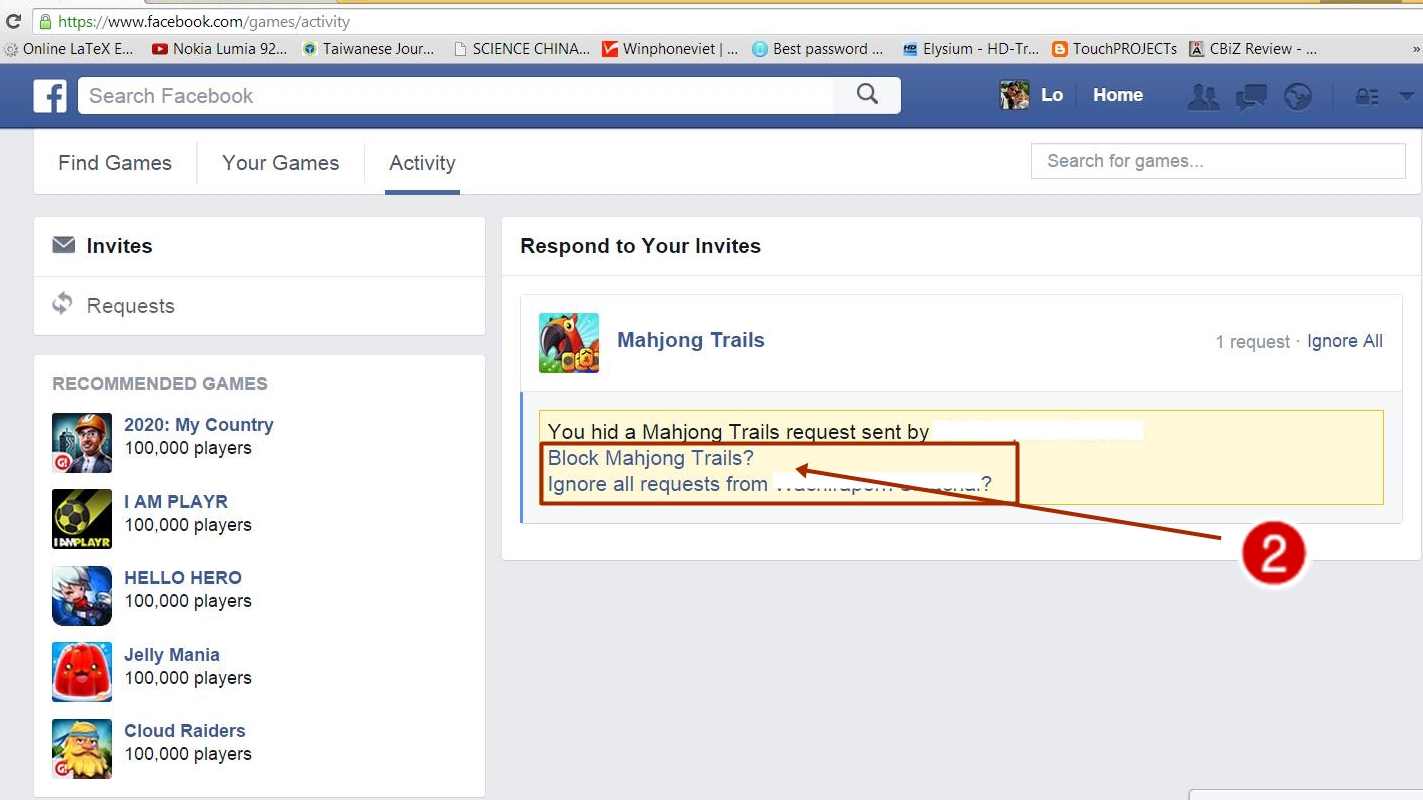Click the Requests refresh icon
This screenshot has height=800, width=1423.
point(63,303)
